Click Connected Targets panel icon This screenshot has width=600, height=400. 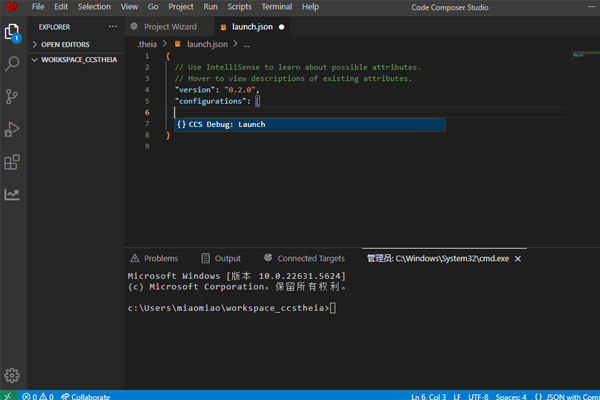268,258
